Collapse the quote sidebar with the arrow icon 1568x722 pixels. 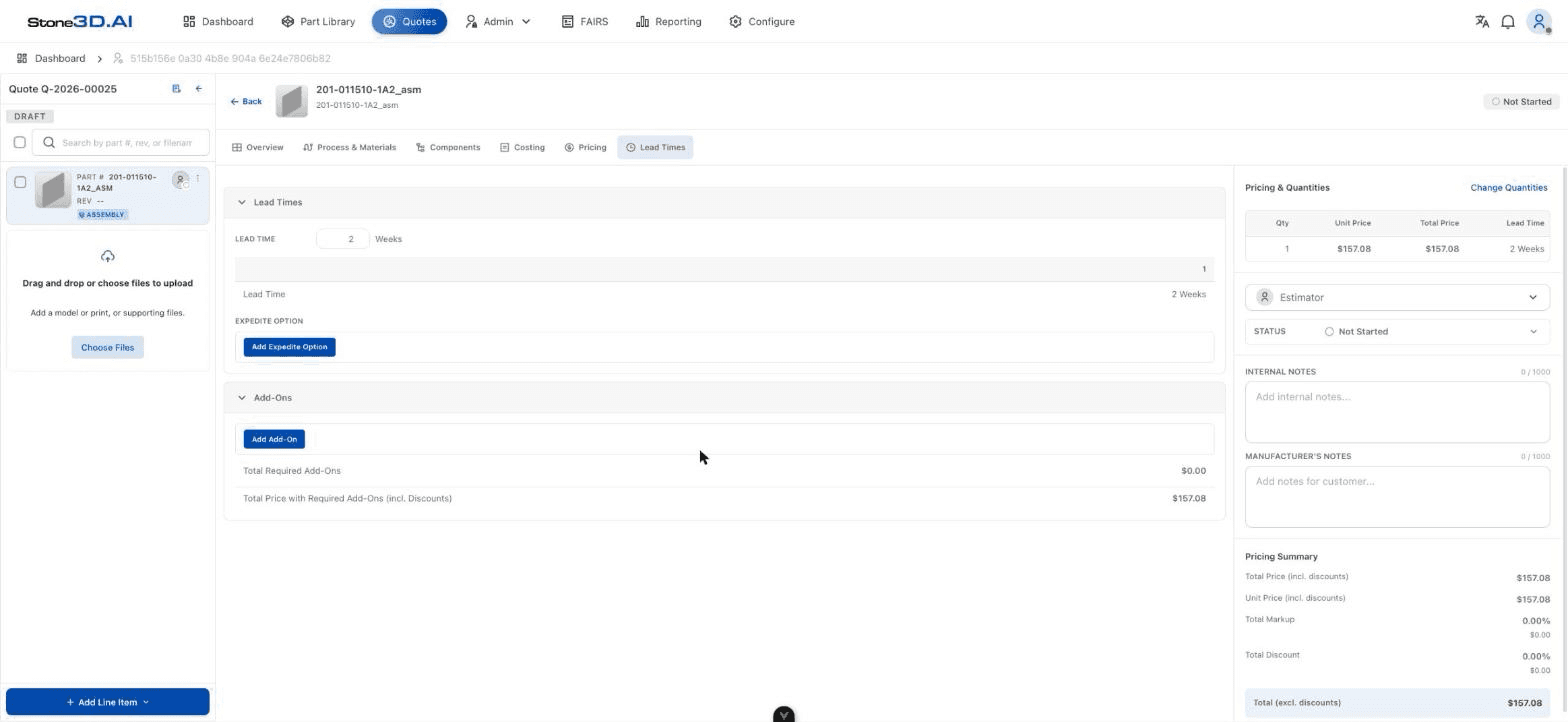pyautogui.click(x=199, y=89)
